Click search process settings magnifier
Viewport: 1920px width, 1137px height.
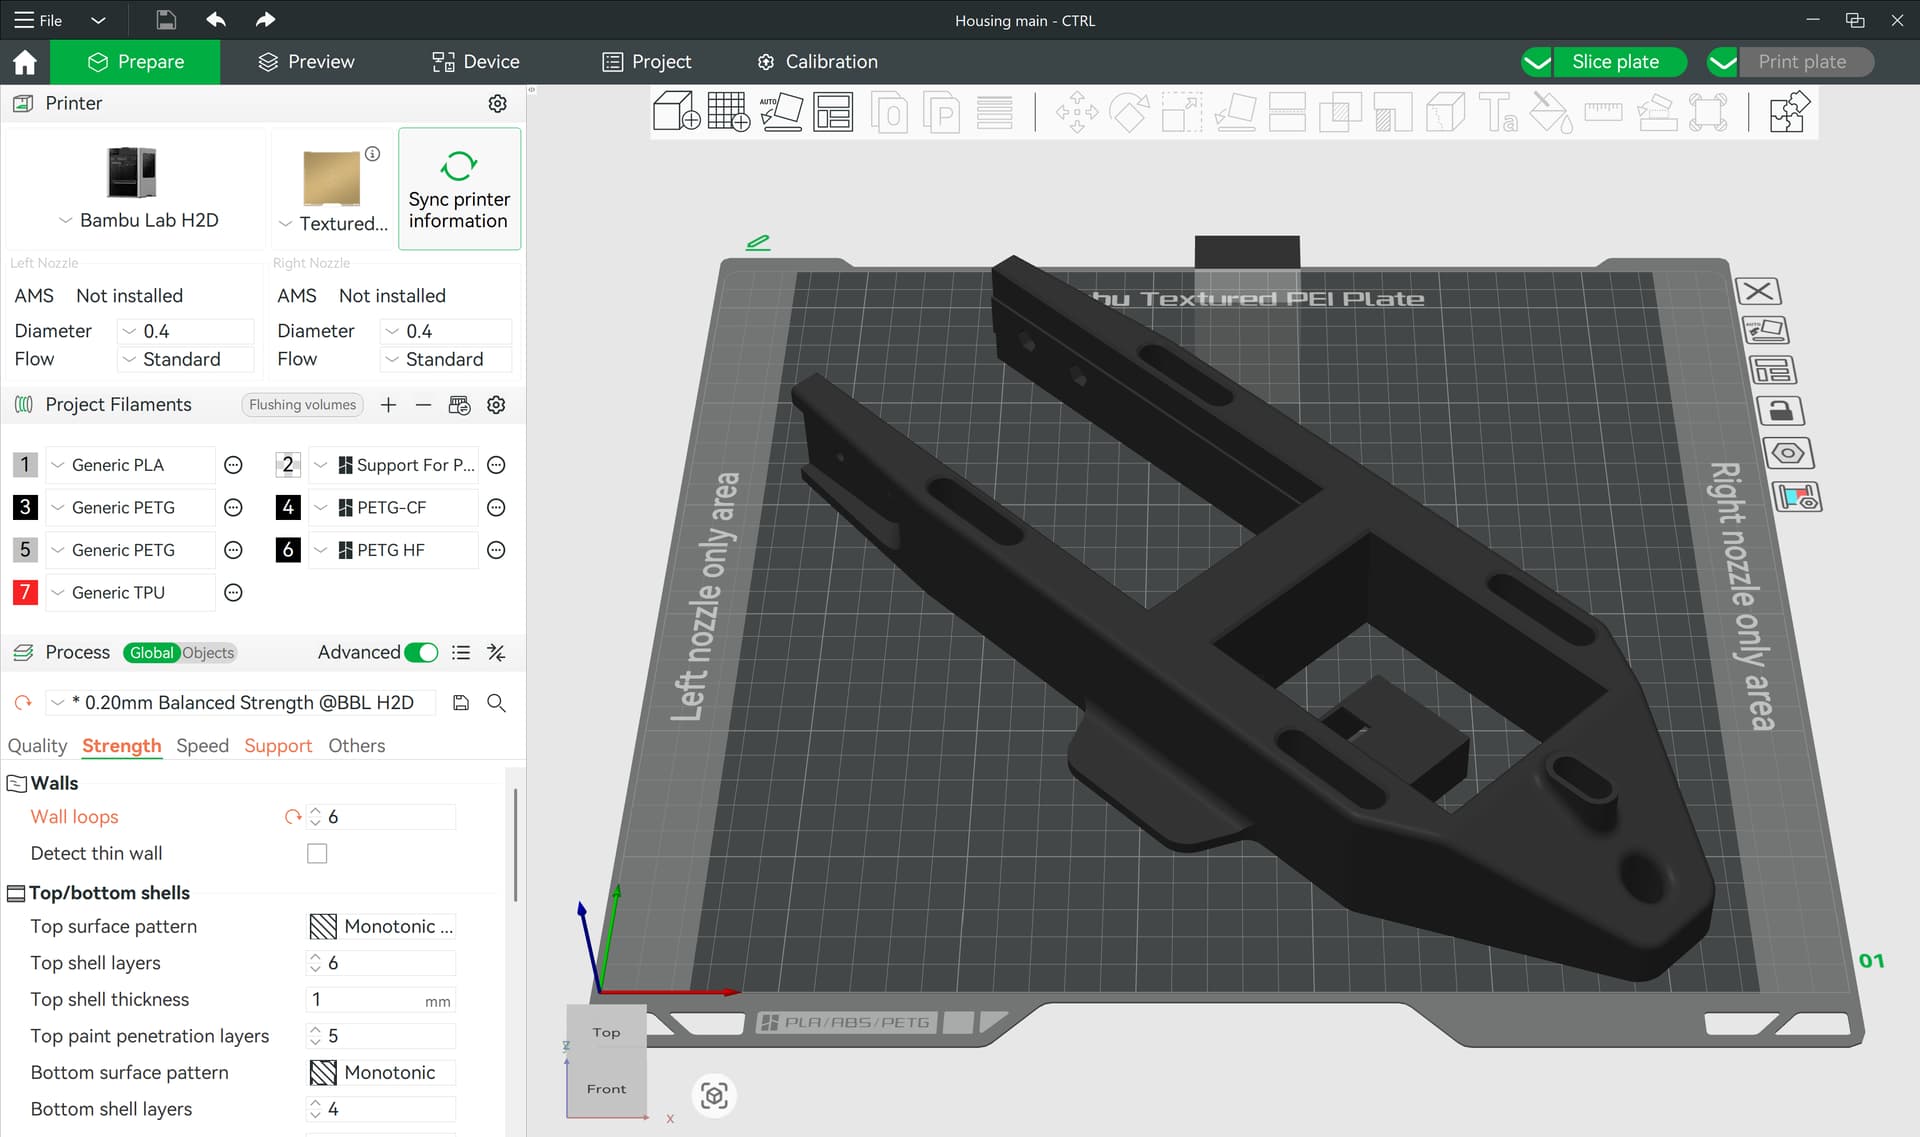[496, 703]
